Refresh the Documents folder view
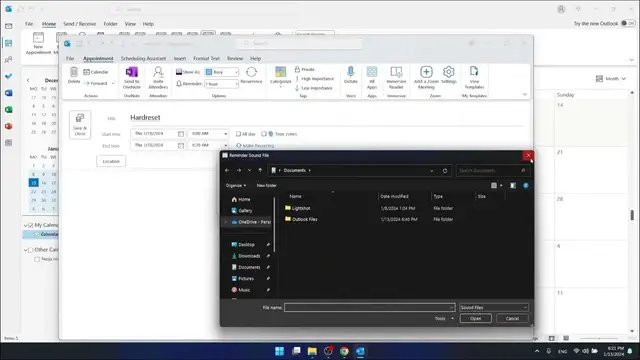The width and height of the screenshot is (640, 360). tap(445, 171)
